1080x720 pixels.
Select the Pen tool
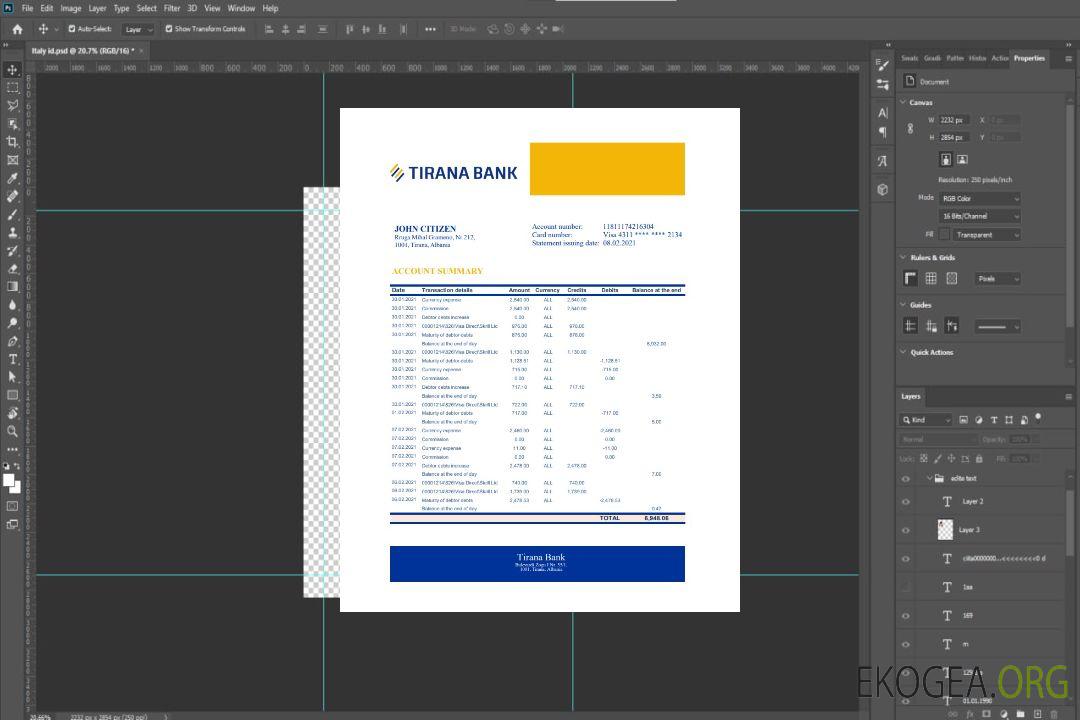(12, 341)
